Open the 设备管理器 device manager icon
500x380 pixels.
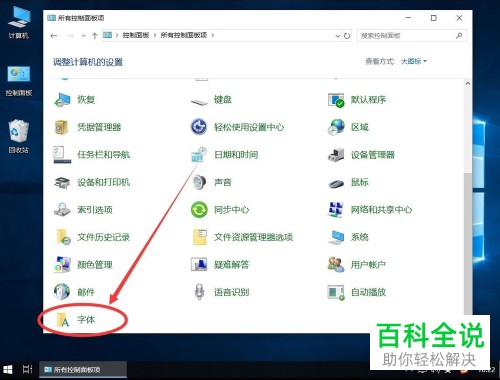[x=336, y=155]
